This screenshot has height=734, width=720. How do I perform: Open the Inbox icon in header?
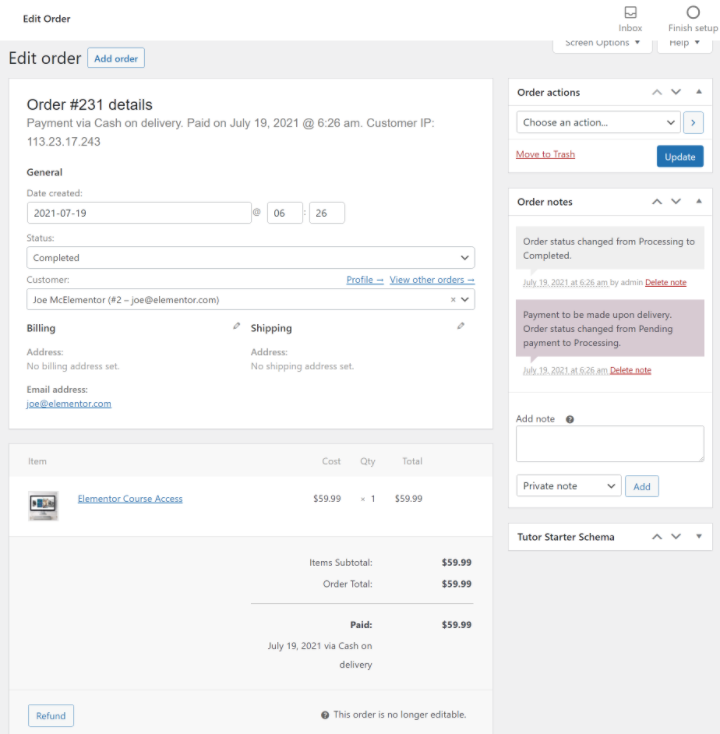point(630,13)
